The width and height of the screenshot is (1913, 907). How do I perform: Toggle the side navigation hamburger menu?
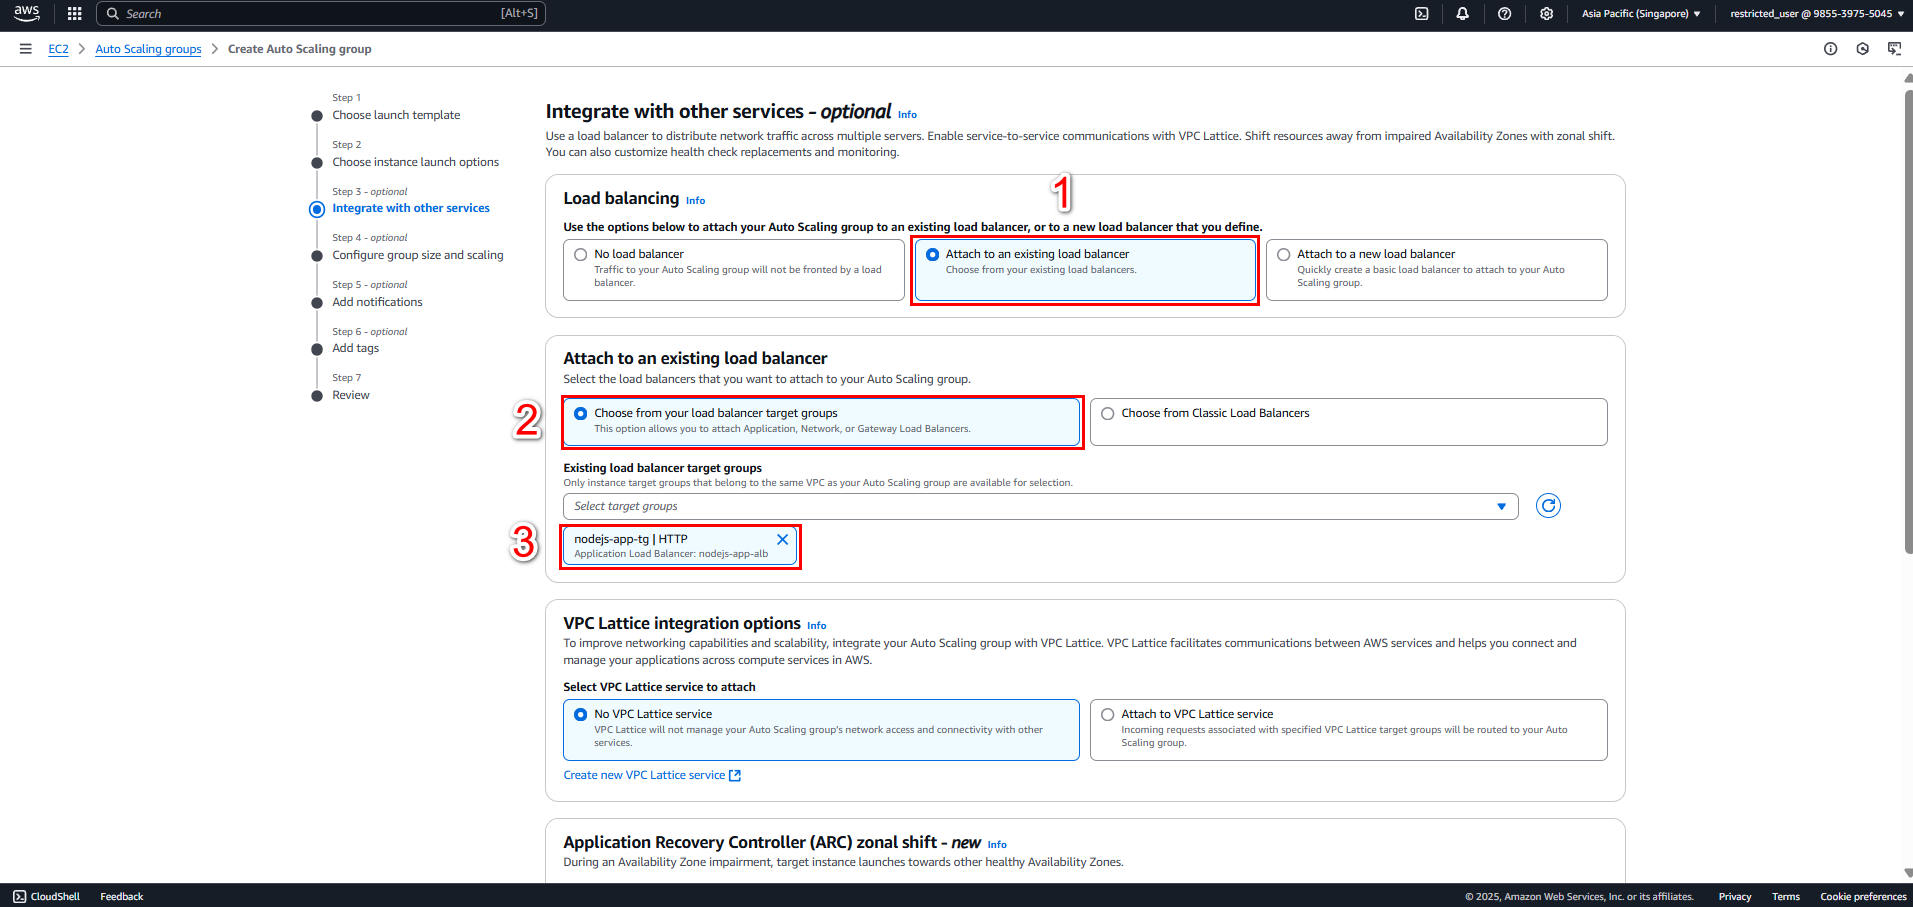(x=25, y=49)
